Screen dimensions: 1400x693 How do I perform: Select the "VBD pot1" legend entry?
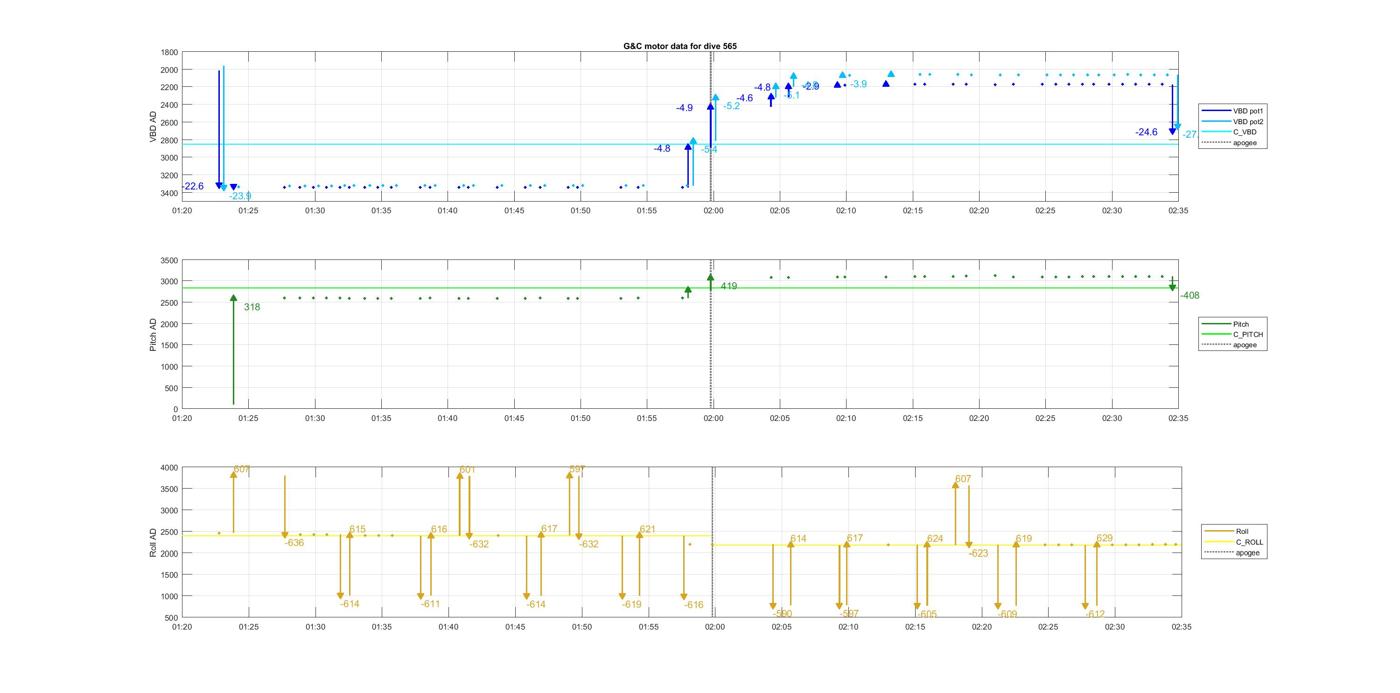(x=1233, y=111)
